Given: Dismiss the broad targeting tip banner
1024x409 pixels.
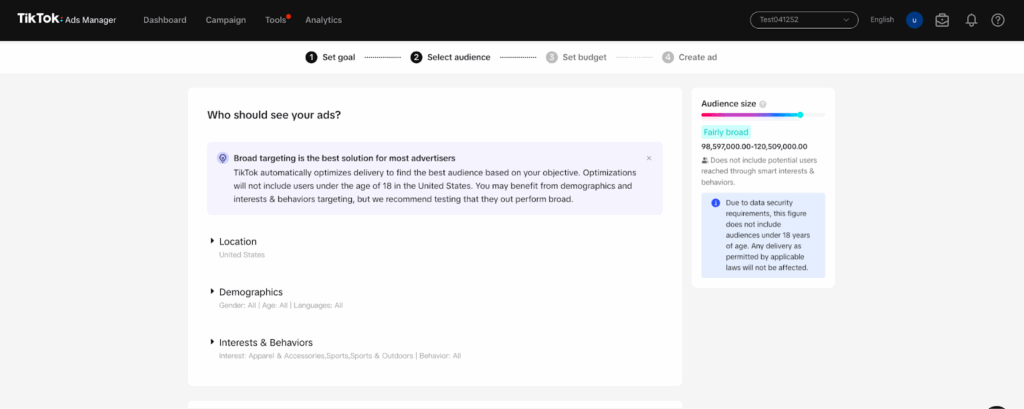Looking at the screenshot, I should [x=648, y=158].
